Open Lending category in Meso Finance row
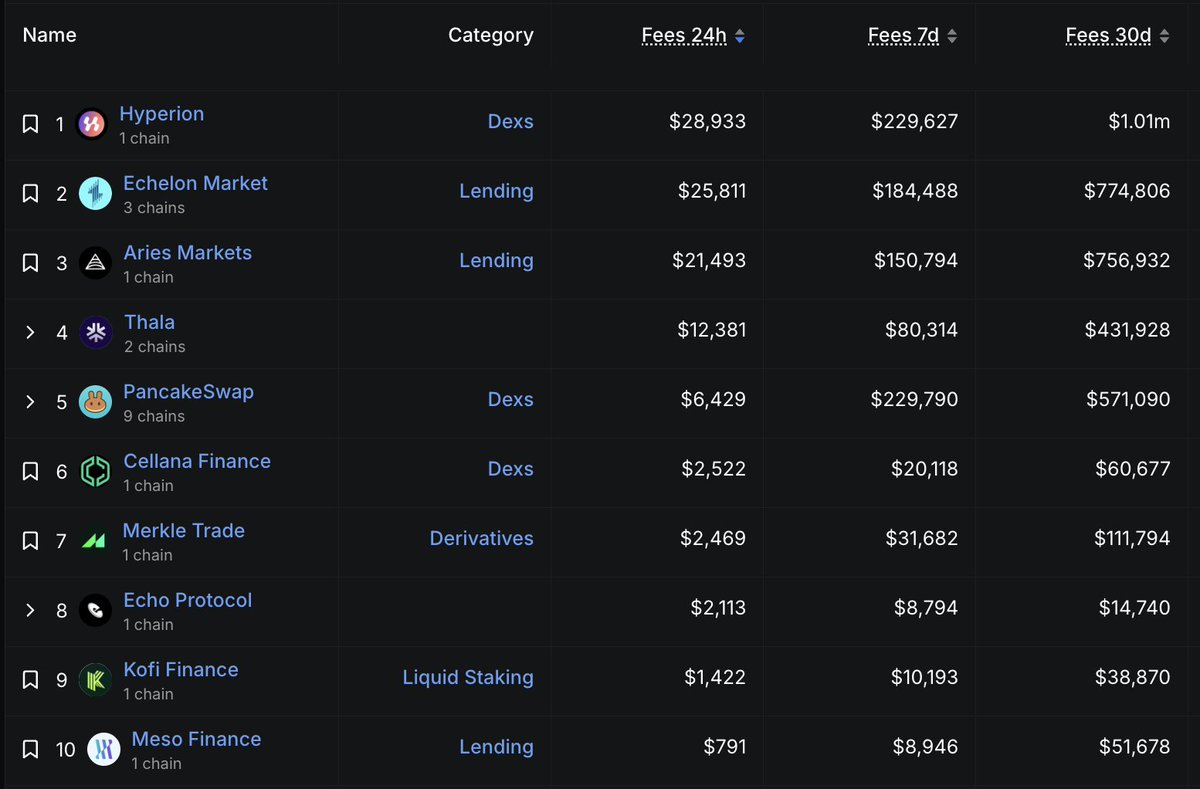Viewport: 1200px width, 789px height. point(497,747)
